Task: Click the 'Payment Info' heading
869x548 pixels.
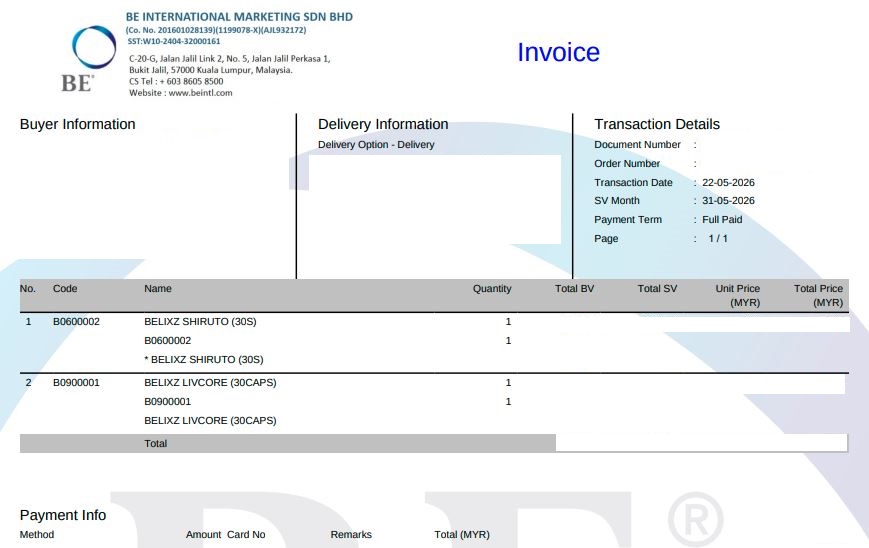Action: coord(63,515)
